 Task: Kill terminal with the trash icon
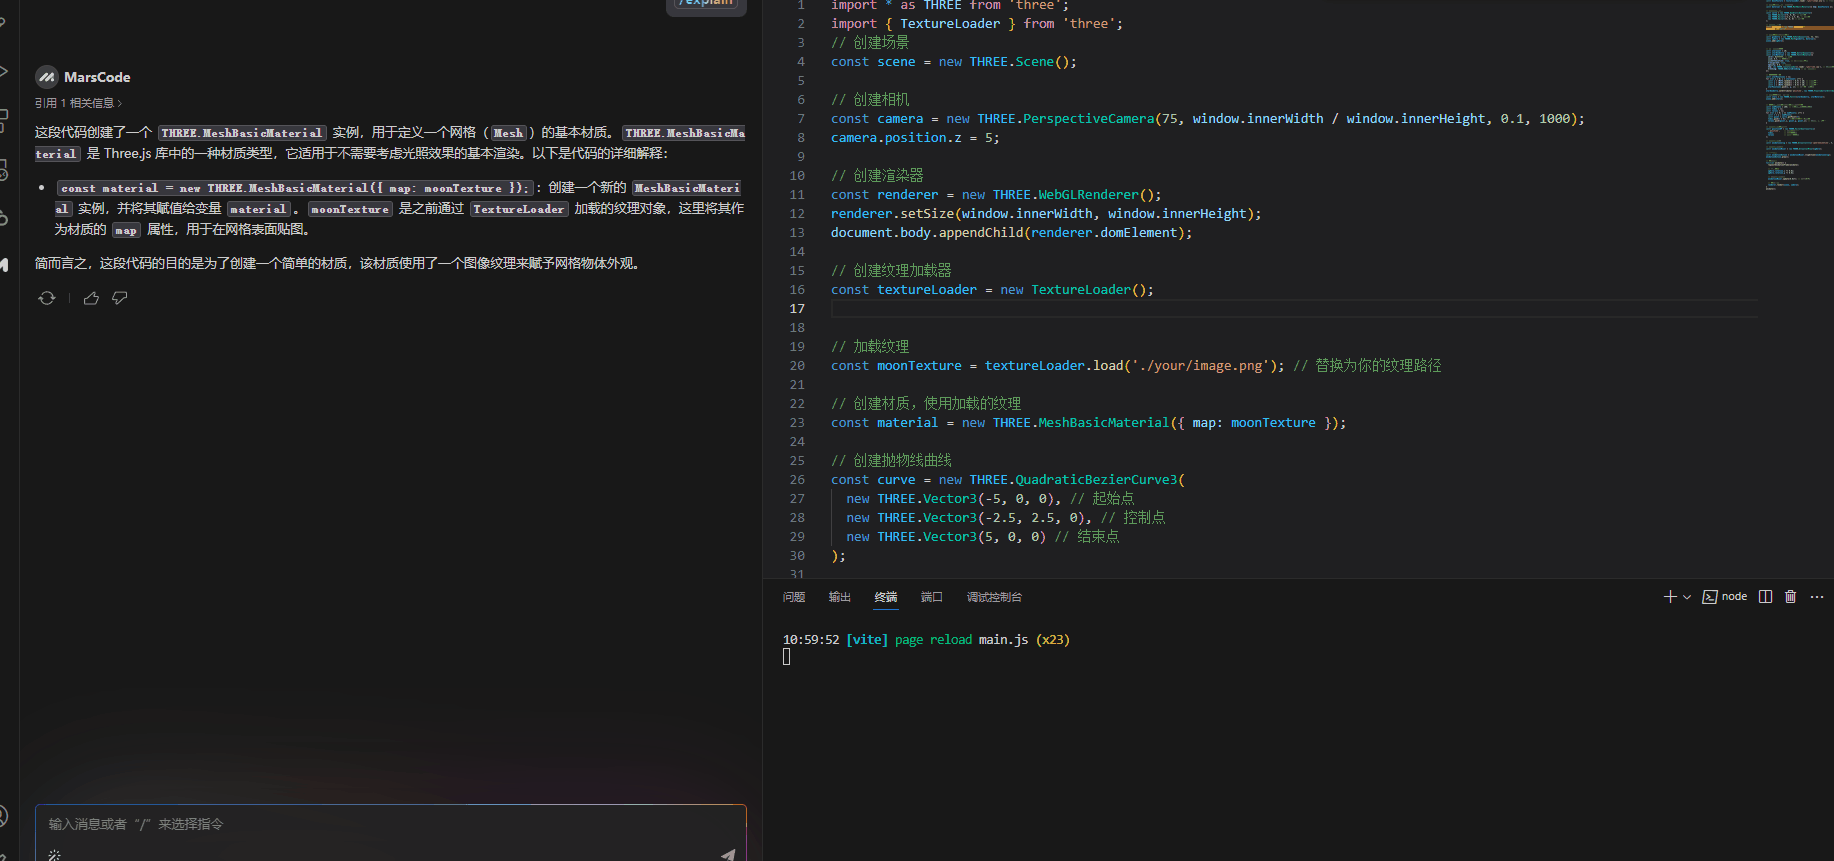1790,597
